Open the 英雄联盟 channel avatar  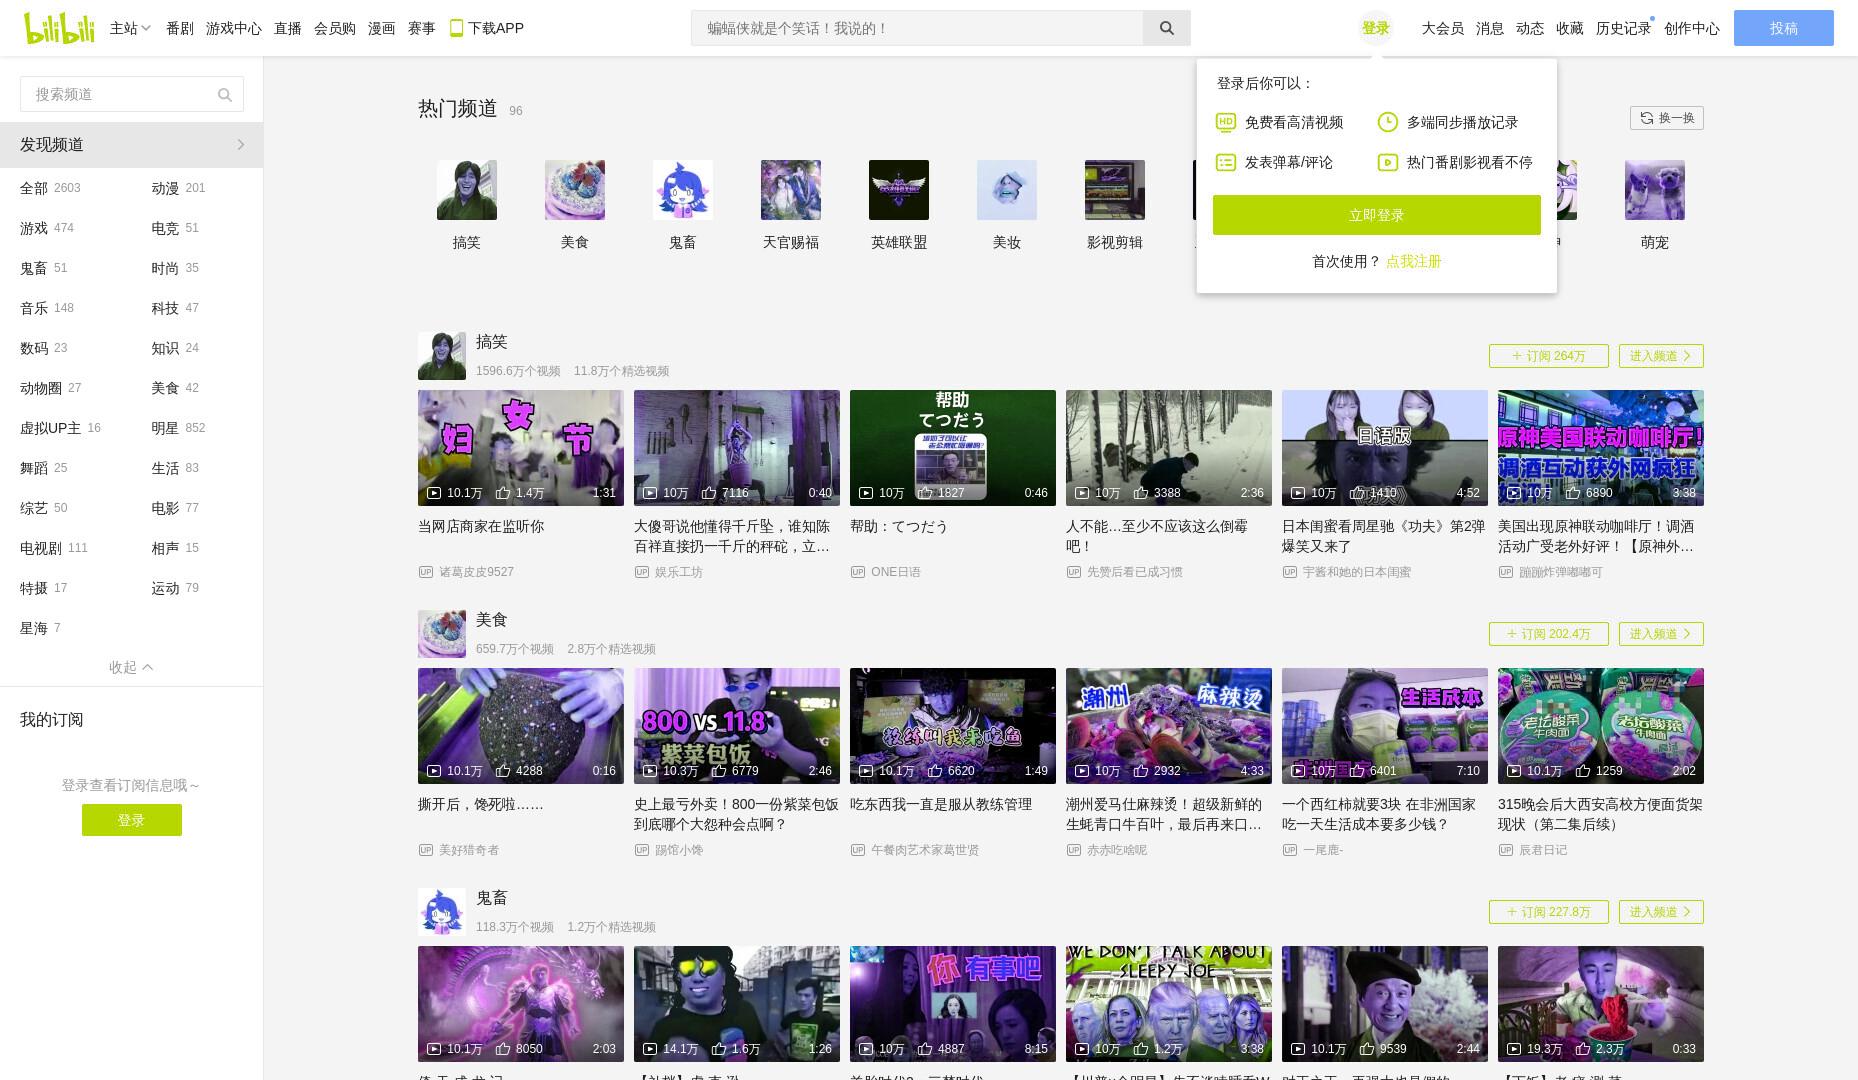tap(899, 190)
